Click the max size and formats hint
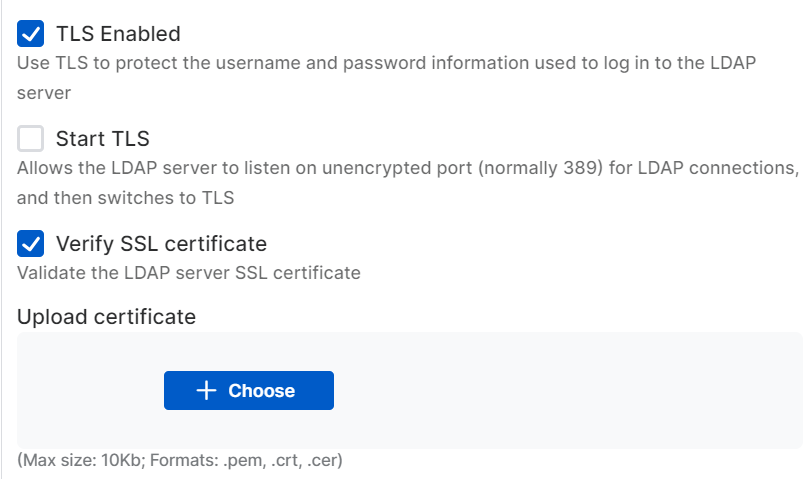Screen dimensions: 810x479 point(180,461)
